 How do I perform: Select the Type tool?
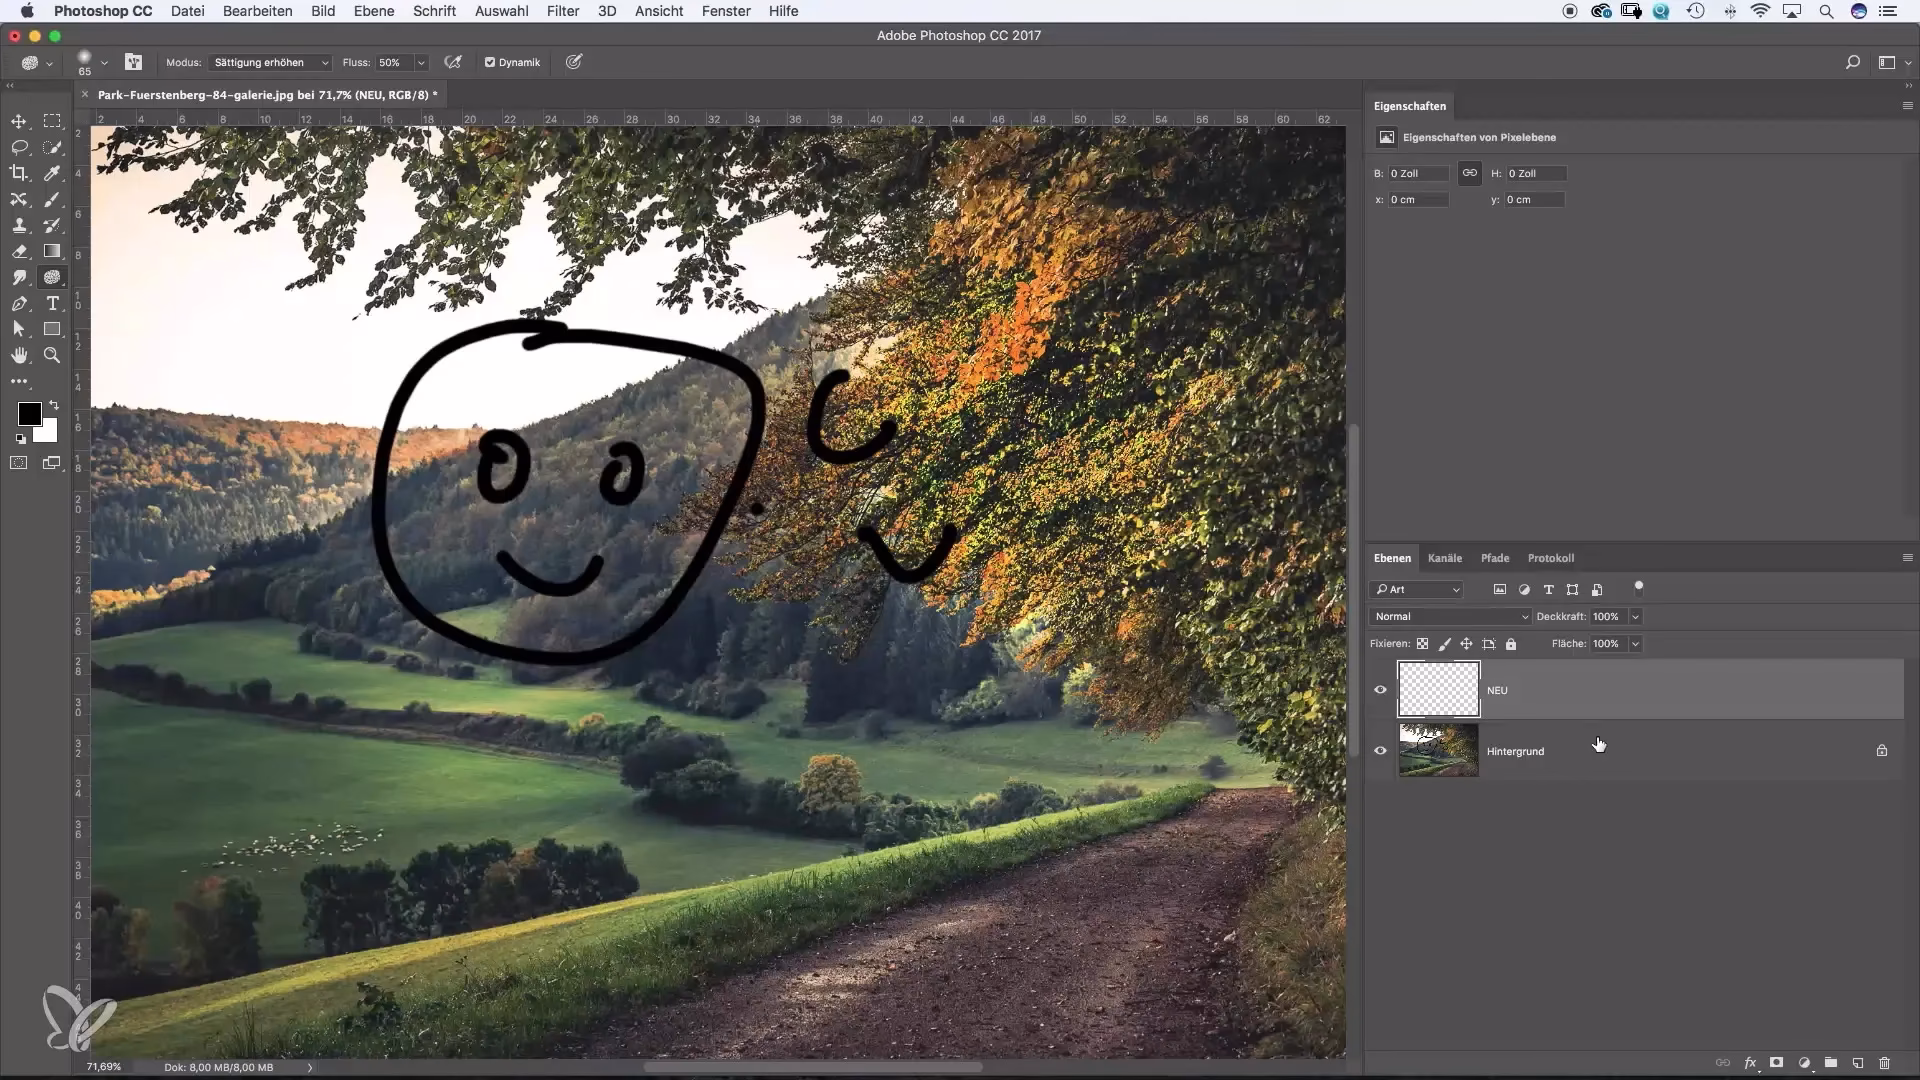[52, 303]
